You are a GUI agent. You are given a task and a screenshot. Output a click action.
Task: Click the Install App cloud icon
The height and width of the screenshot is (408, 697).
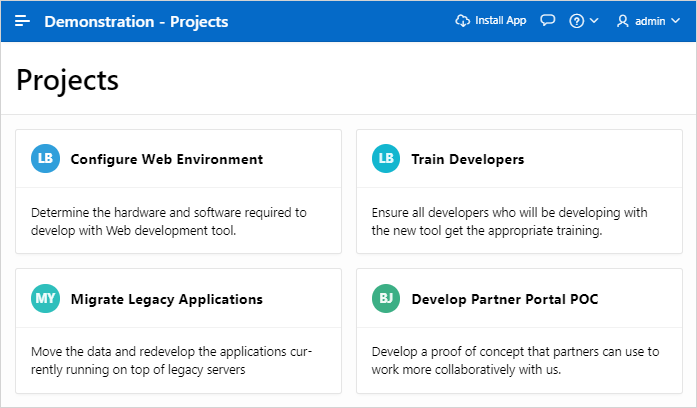pos(462,21)
